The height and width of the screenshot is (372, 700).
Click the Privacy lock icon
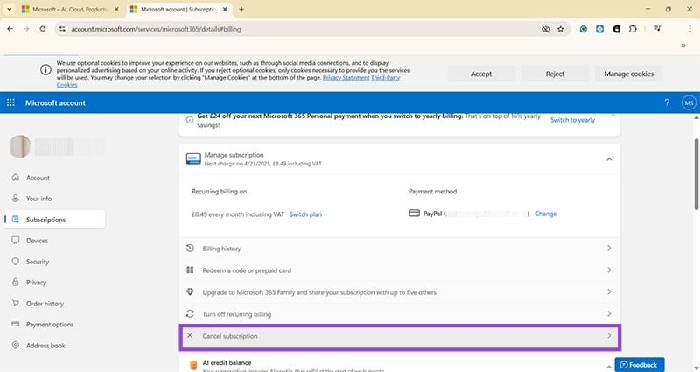pyautogui.click(x=15, y=282)
